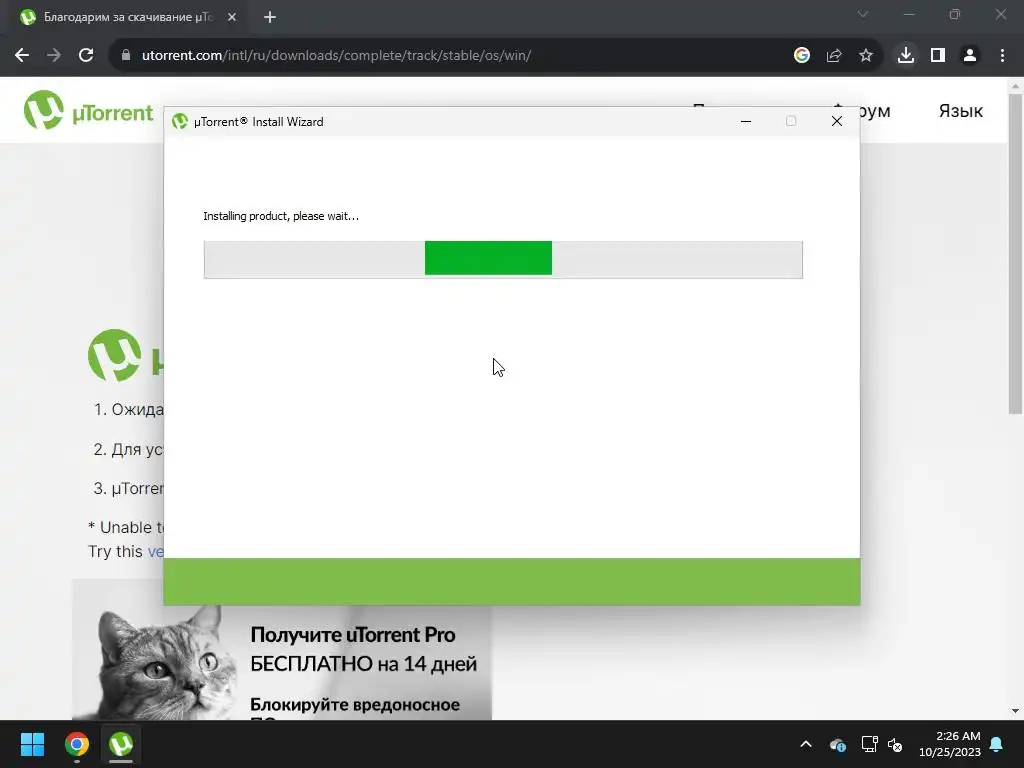Image resolution: width=1024 pixels, height=768 pixels.
Task: Minimize the µTorrent Install Wizard
Action: [x=746, y=121]
